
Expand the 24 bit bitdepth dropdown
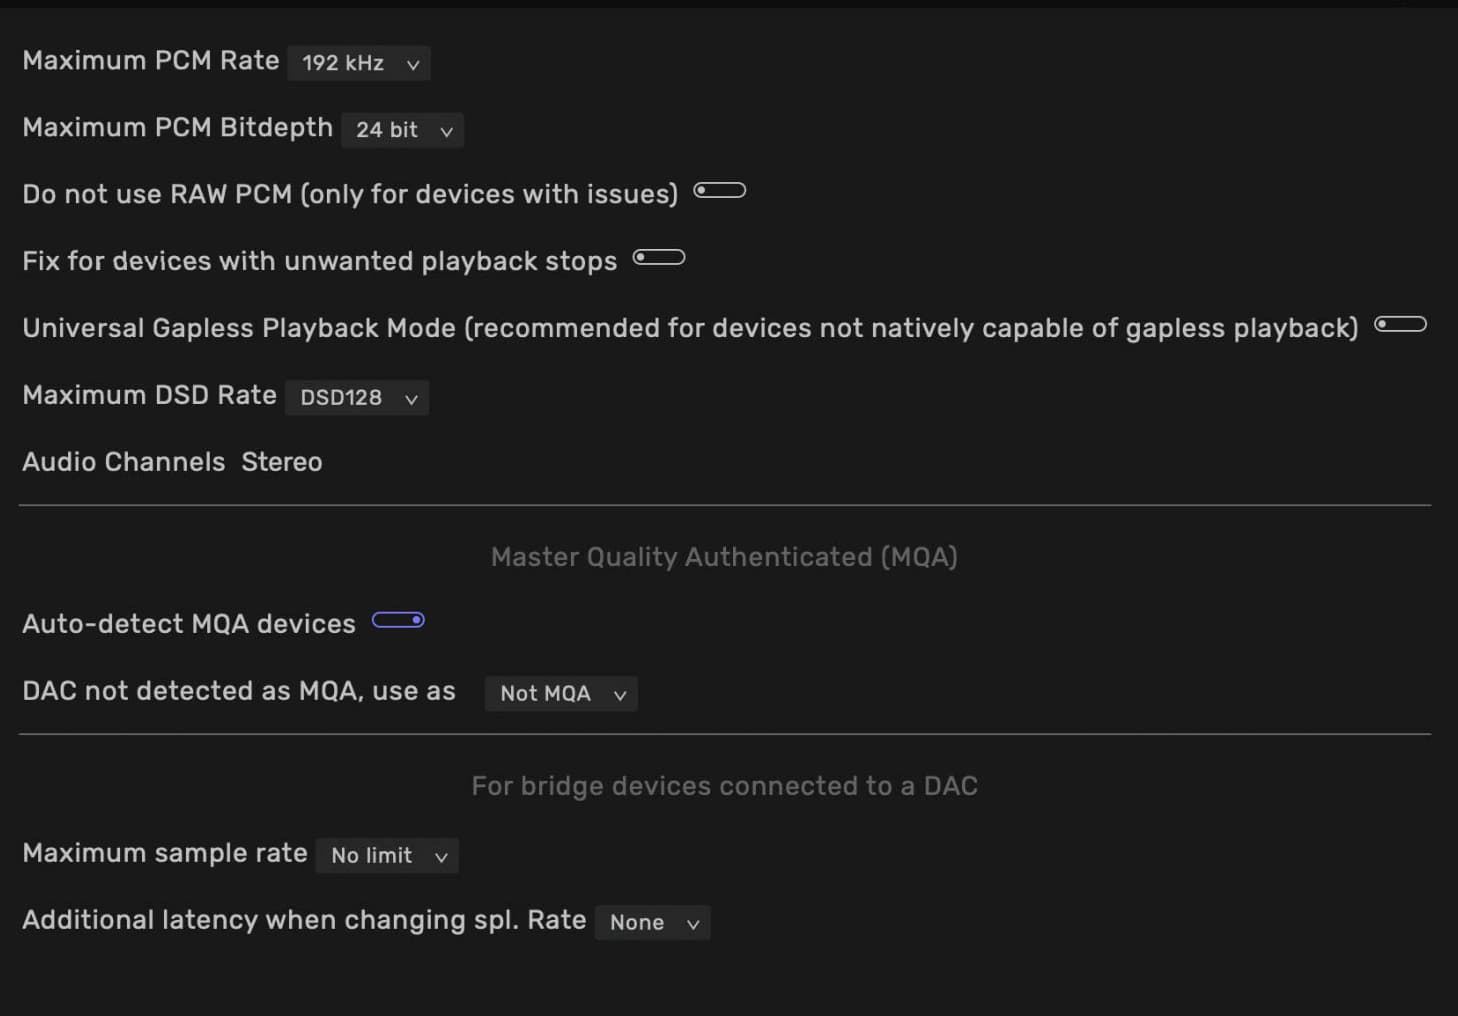pos(402,130)
